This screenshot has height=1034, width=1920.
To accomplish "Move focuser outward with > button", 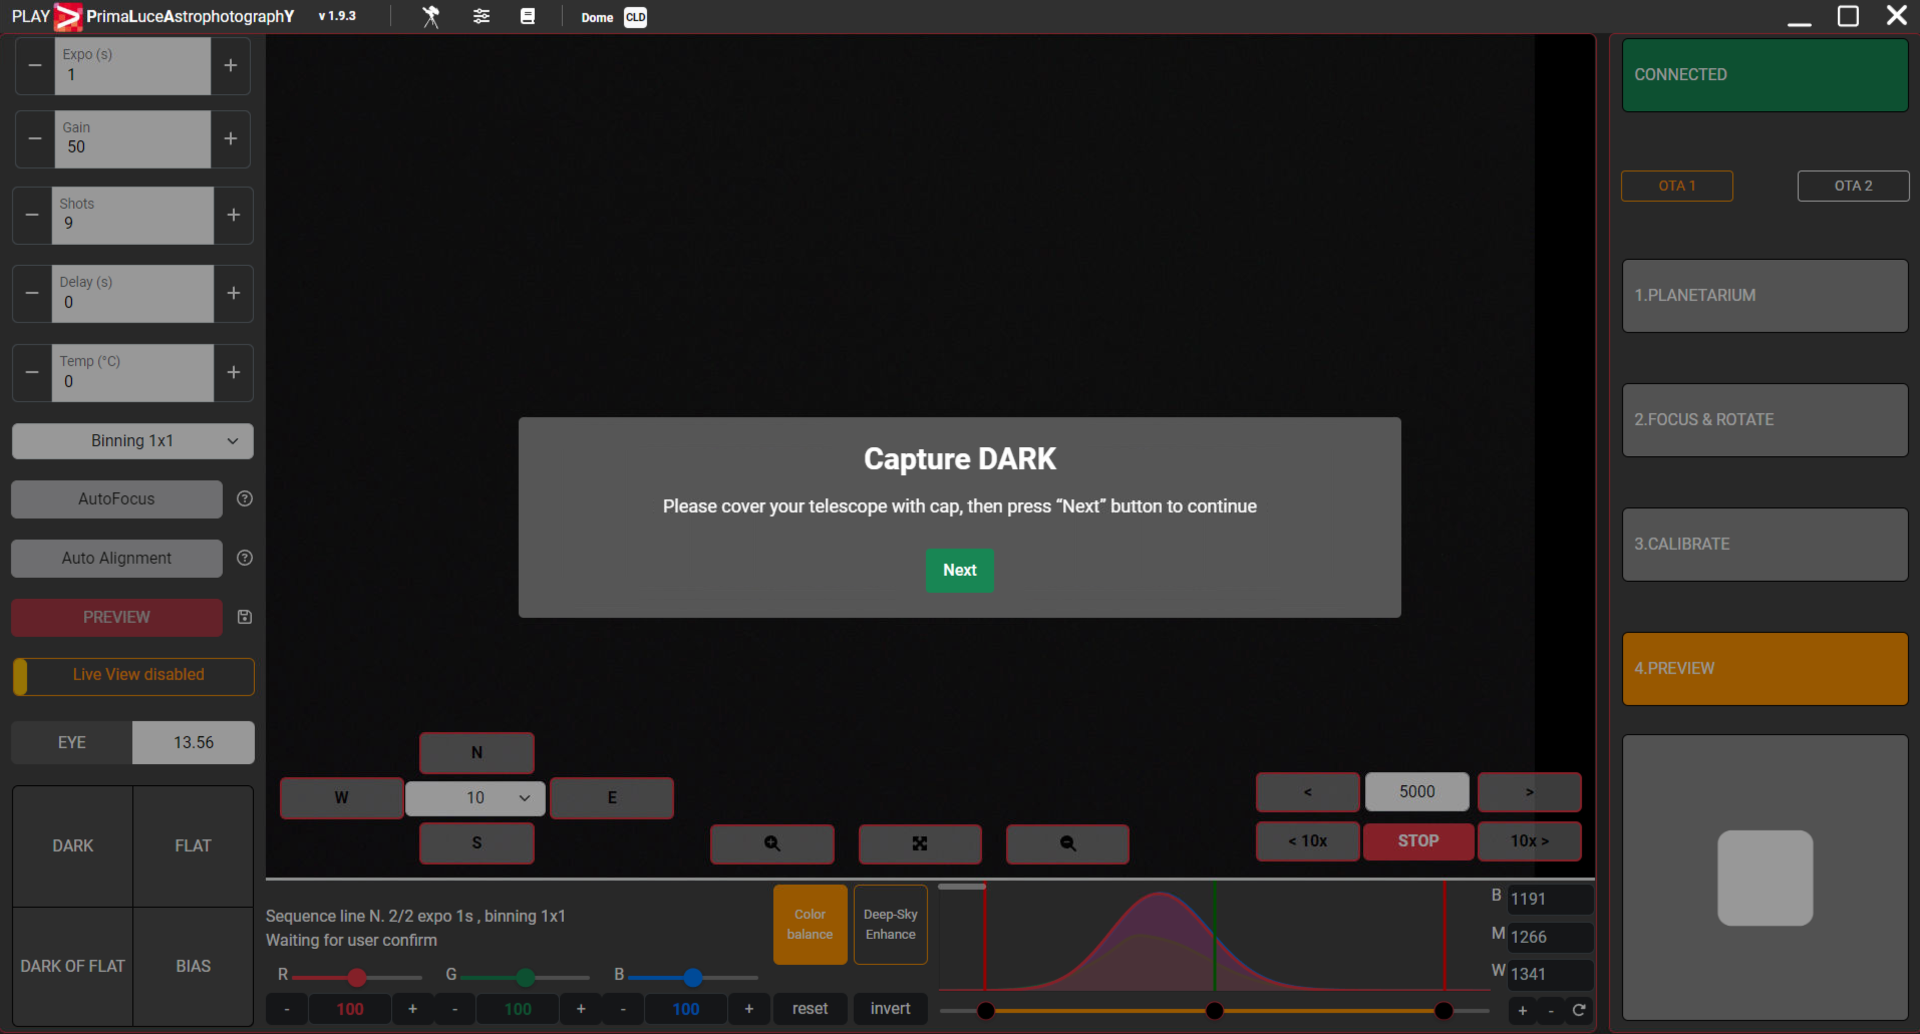I will click(x=1530, y=792).
